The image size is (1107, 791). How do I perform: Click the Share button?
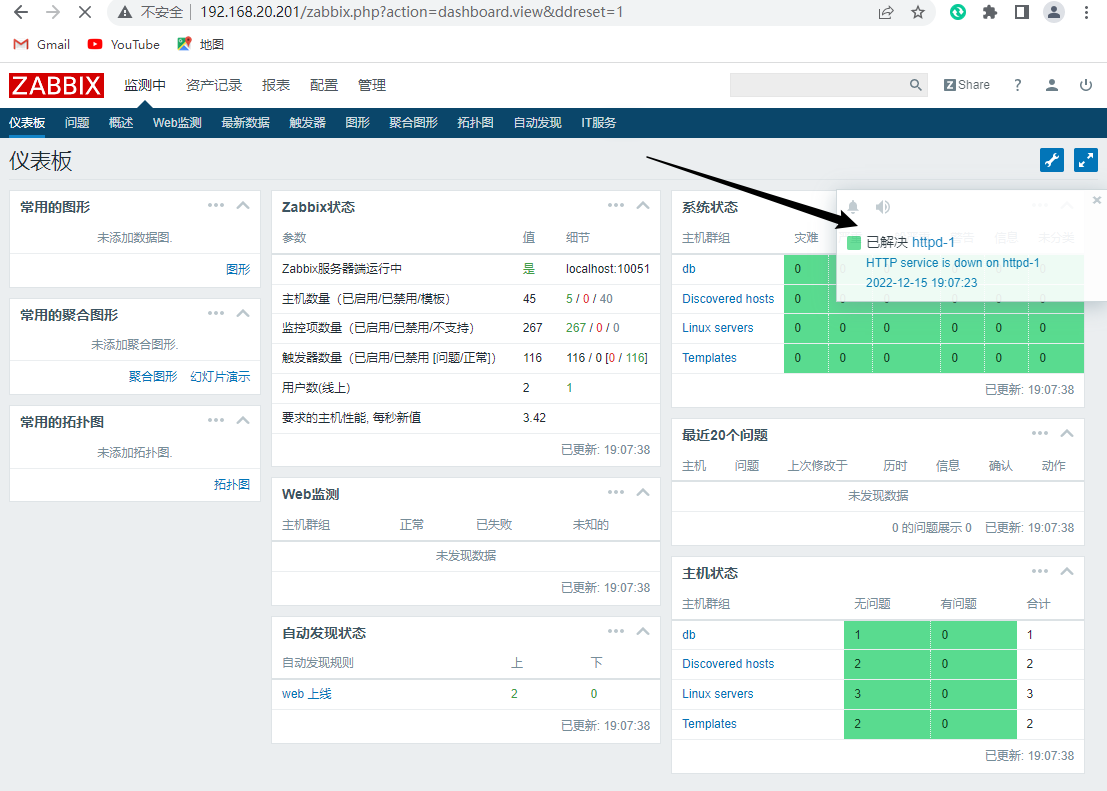tap(967, 85)
